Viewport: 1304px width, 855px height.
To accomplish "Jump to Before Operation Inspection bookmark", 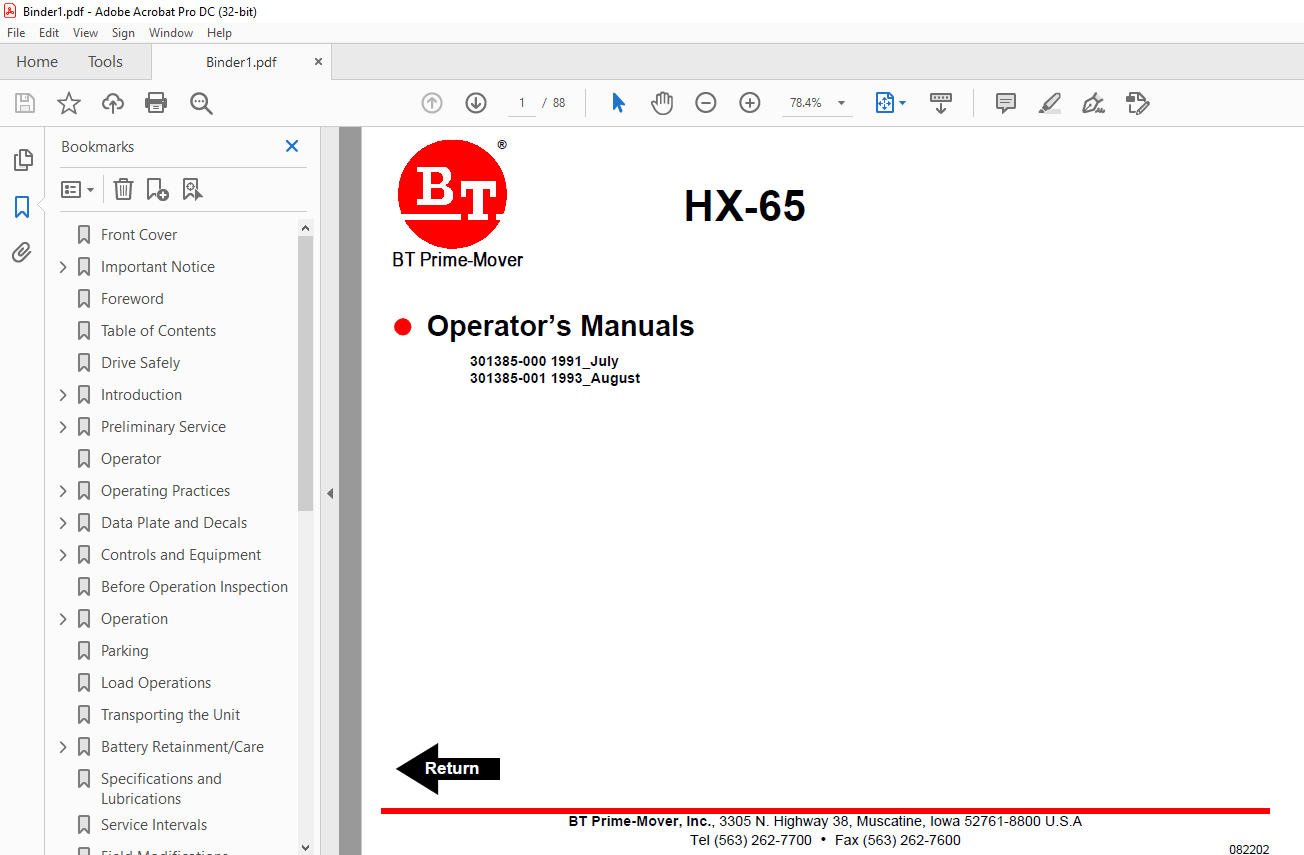I will [x=194, y=587].
